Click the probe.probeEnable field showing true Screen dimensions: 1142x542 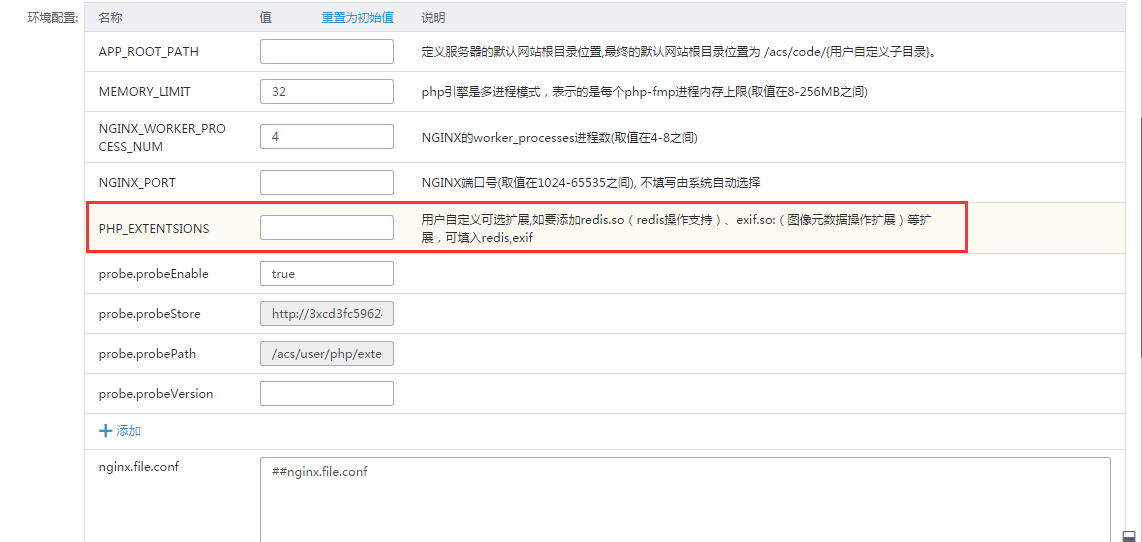[x=327, y=273]
